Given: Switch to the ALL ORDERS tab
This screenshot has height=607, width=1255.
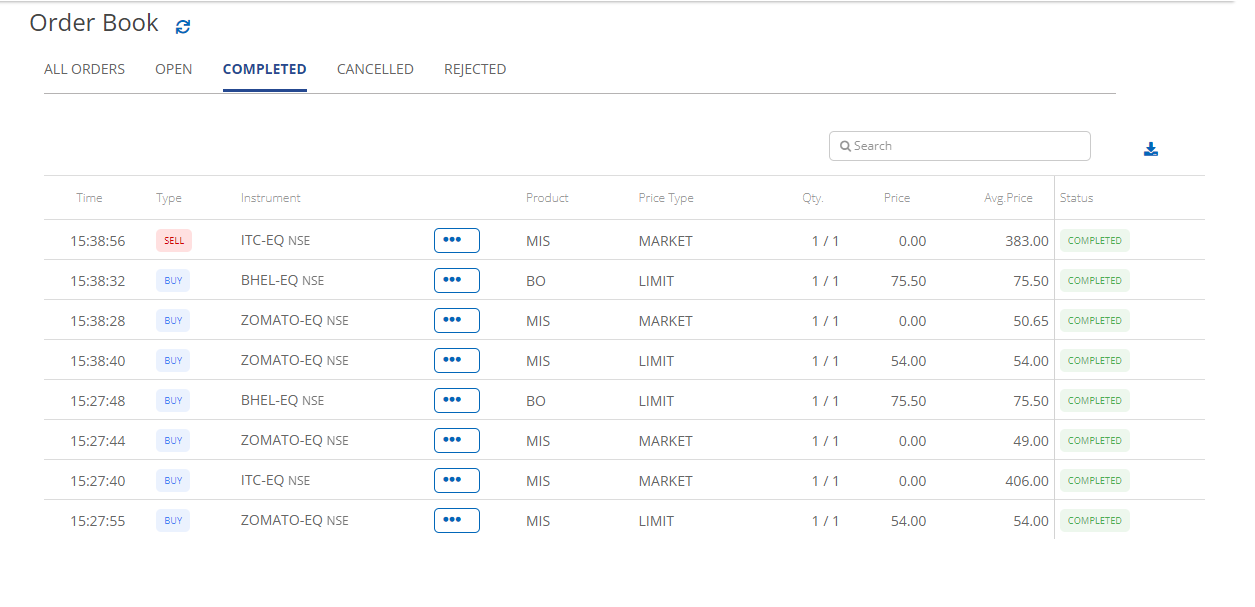Looking at the screenshot, I should tap(84, 69).
